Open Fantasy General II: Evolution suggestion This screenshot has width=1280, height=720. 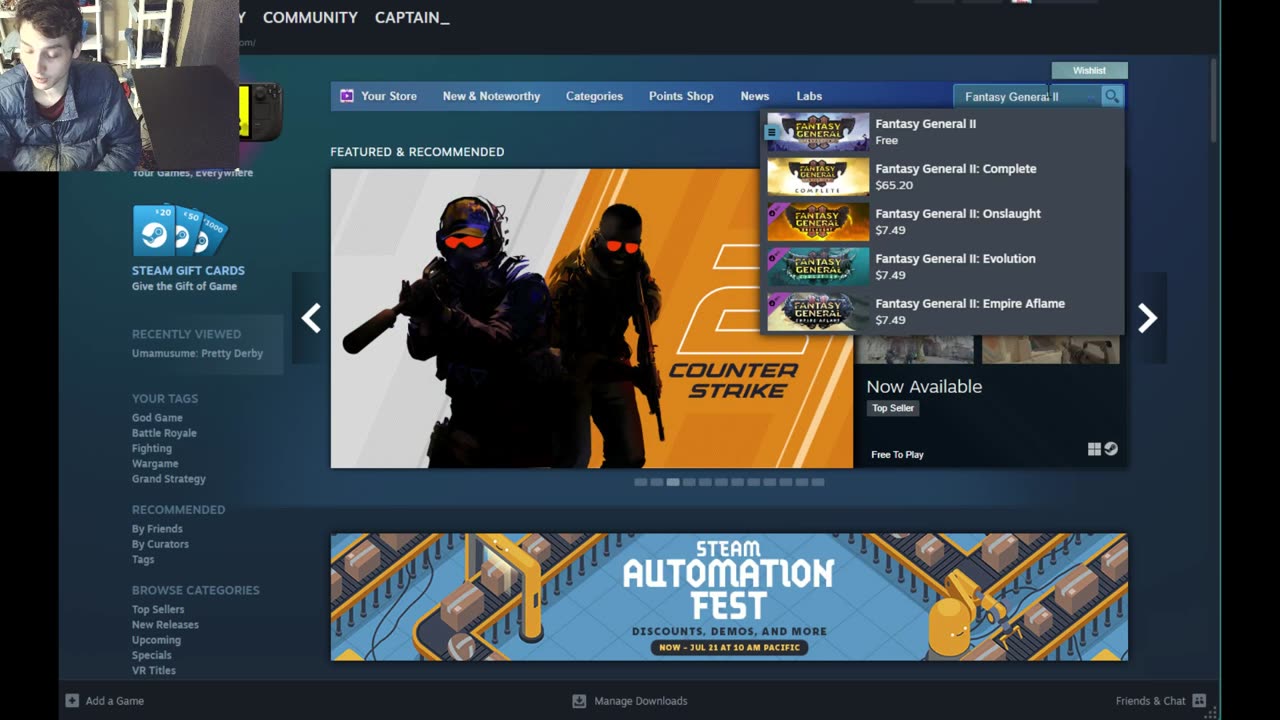point(942,267)
